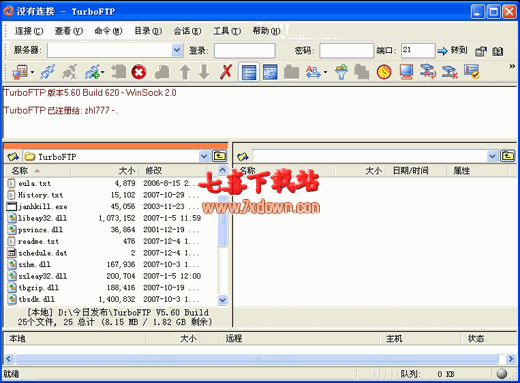Toggle the folder tree view icon

click(270, 72)
